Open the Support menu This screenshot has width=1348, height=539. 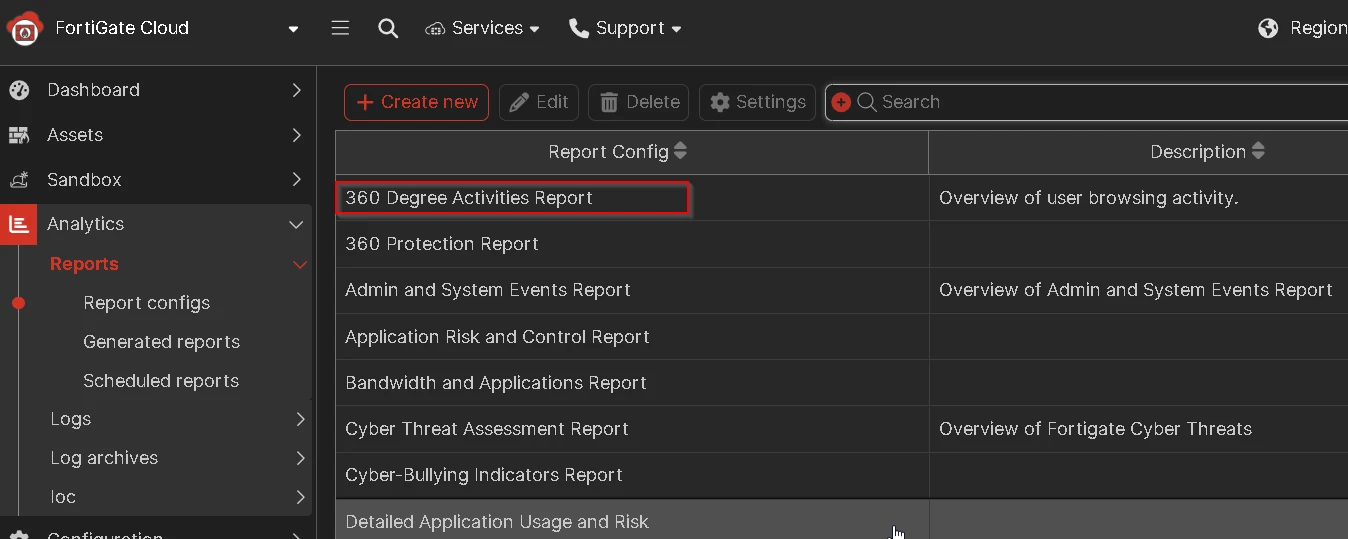point(625,28)
